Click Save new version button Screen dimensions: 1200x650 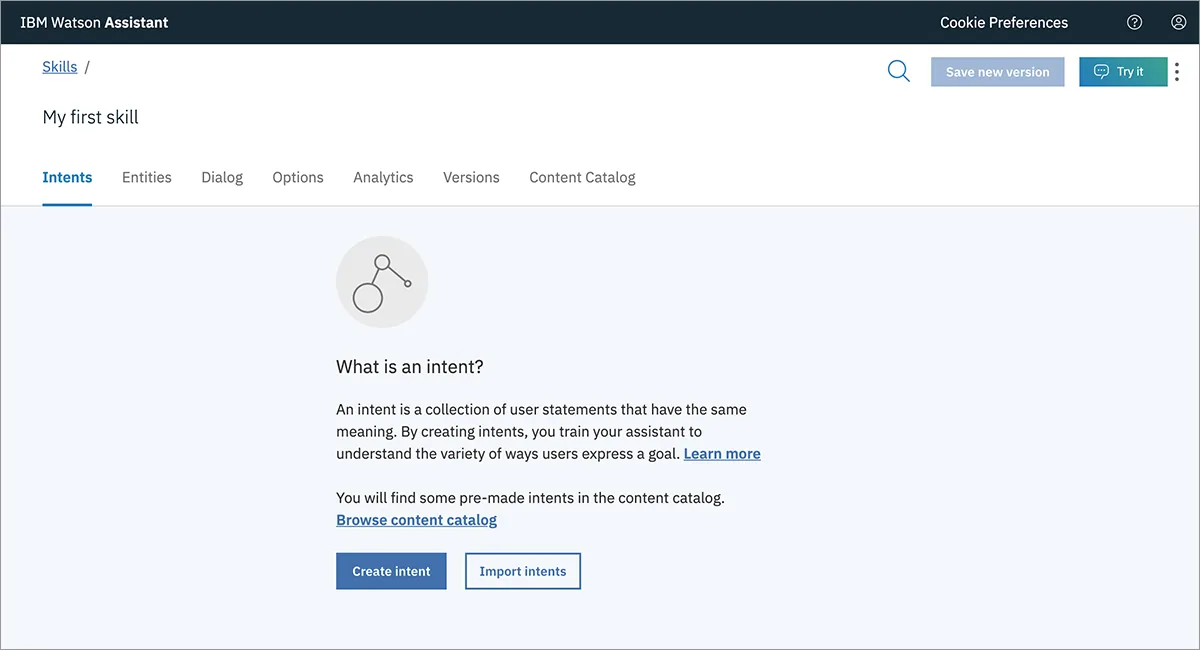coord(998,72)
